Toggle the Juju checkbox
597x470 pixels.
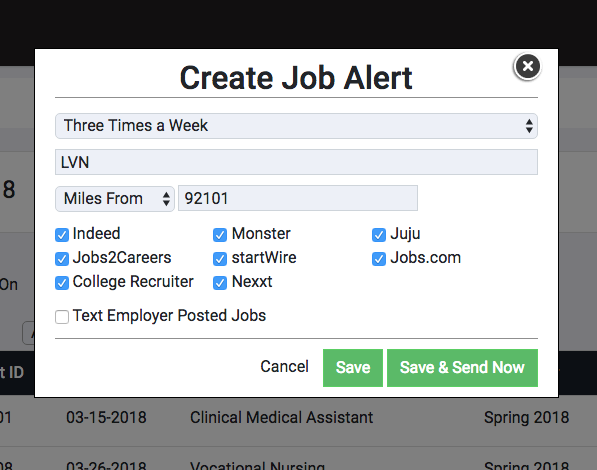(x=379, y=235)
